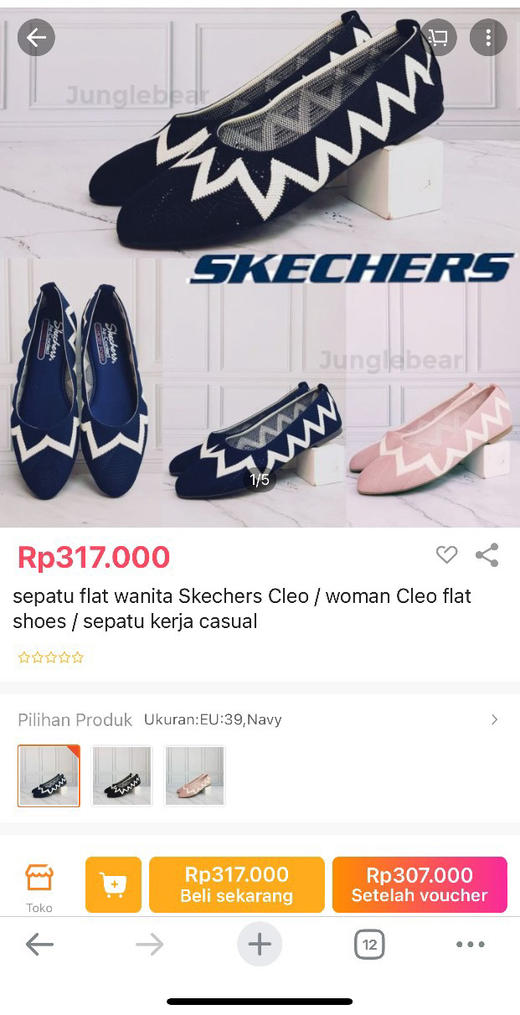
Task: Open the Toko store icon
Action: tap(40, 886)
